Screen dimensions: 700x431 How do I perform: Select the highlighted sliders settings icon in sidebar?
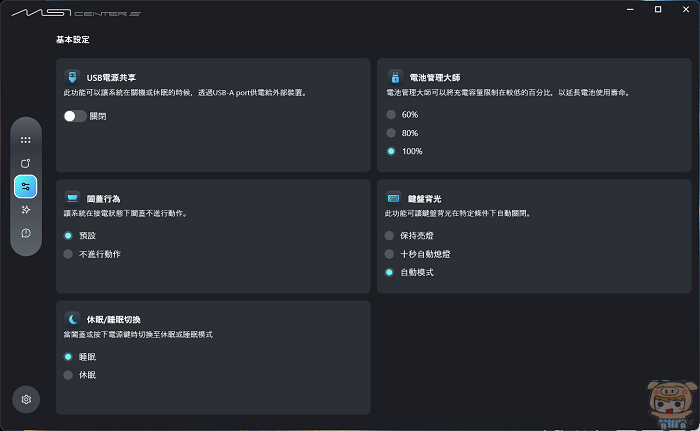[x=26, y=186]
